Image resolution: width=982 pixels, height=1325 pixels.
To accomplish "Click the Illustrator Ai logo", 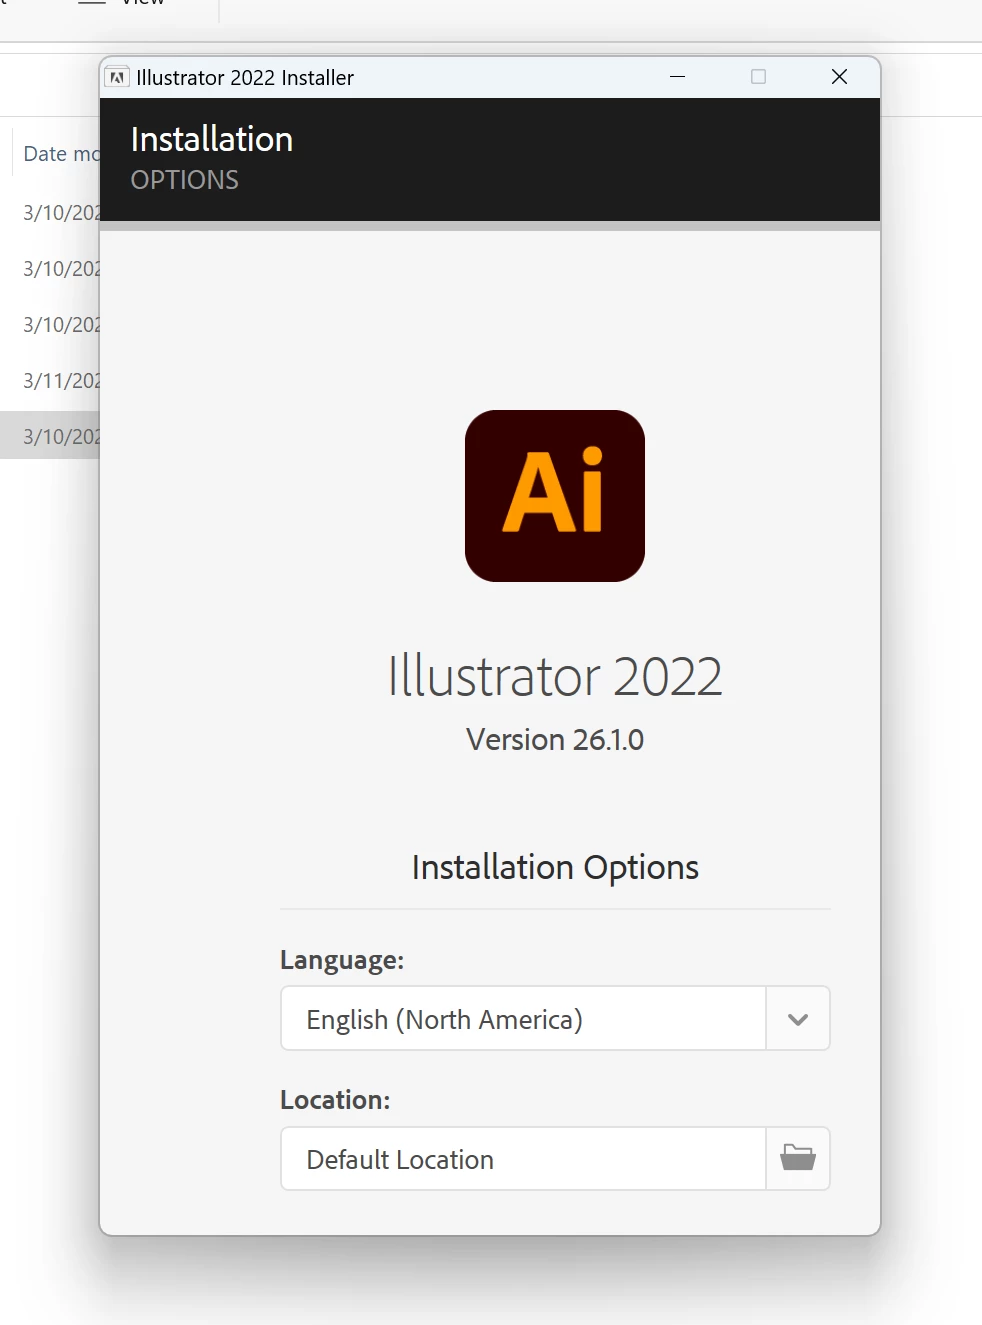I will point(555,496).
